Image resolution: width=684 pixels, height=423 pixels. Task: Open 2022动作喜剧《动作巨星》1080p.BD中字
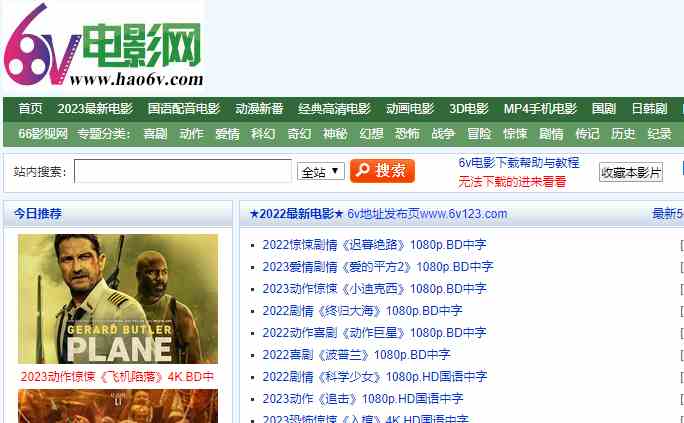[374, 333]
